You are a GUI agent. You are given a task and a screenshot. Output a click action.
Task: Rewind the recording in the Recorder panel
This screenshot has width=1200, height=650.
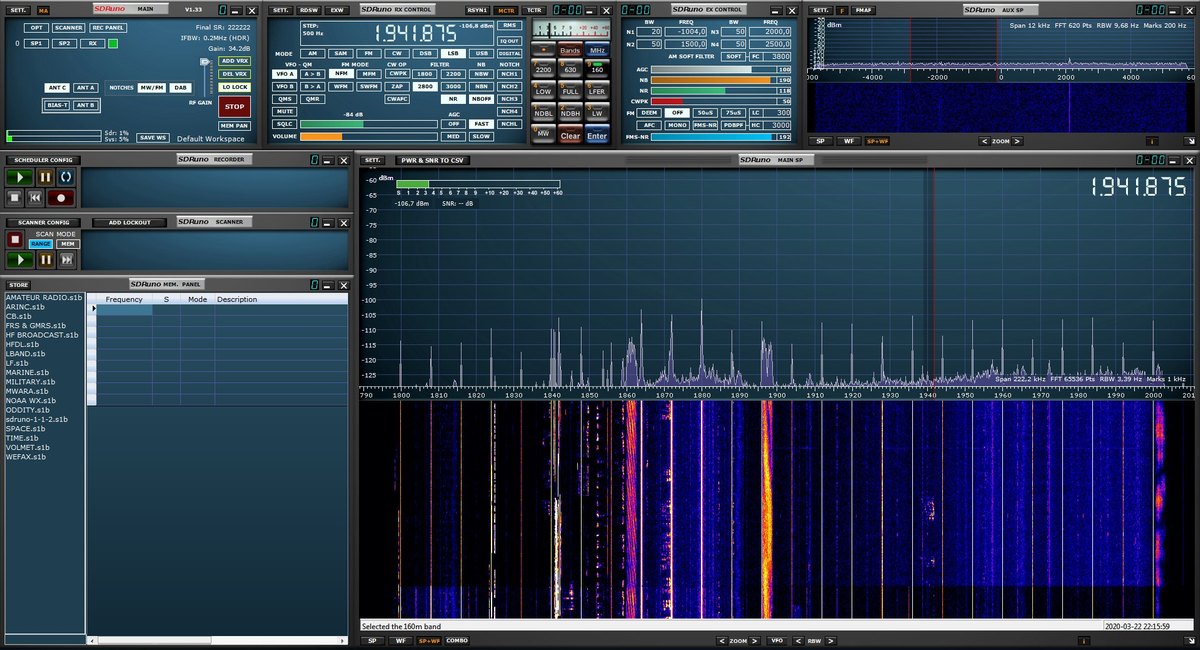coord(37,198)
